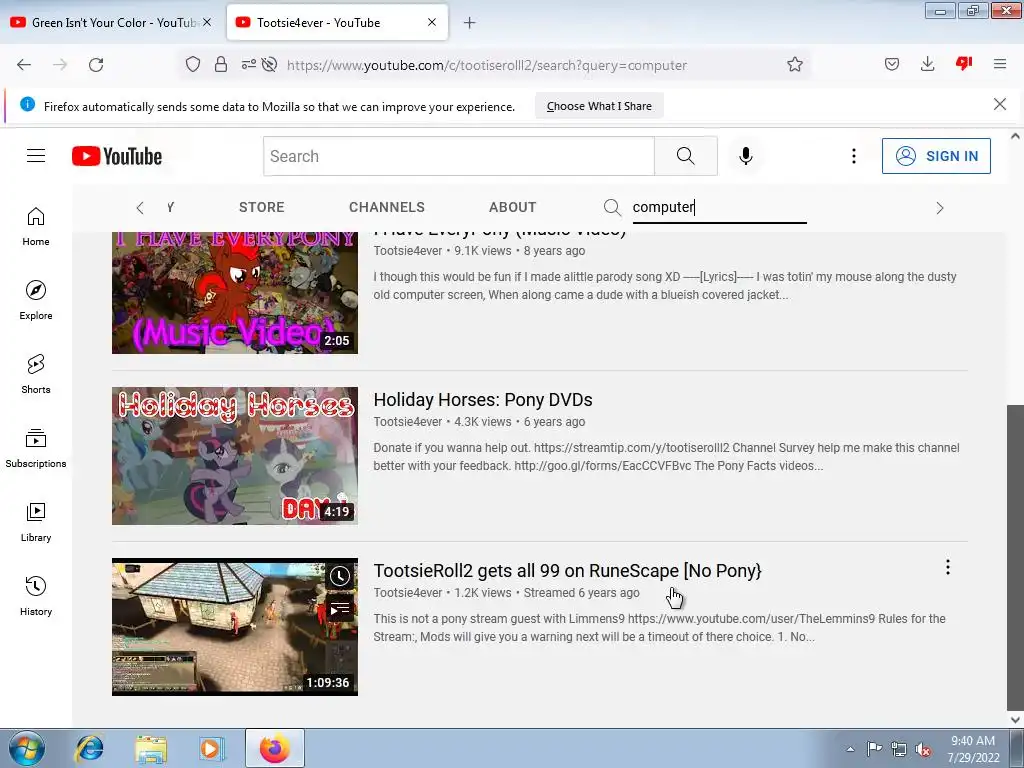Click the search magnifier button in YouTube header

pos(686,156)
